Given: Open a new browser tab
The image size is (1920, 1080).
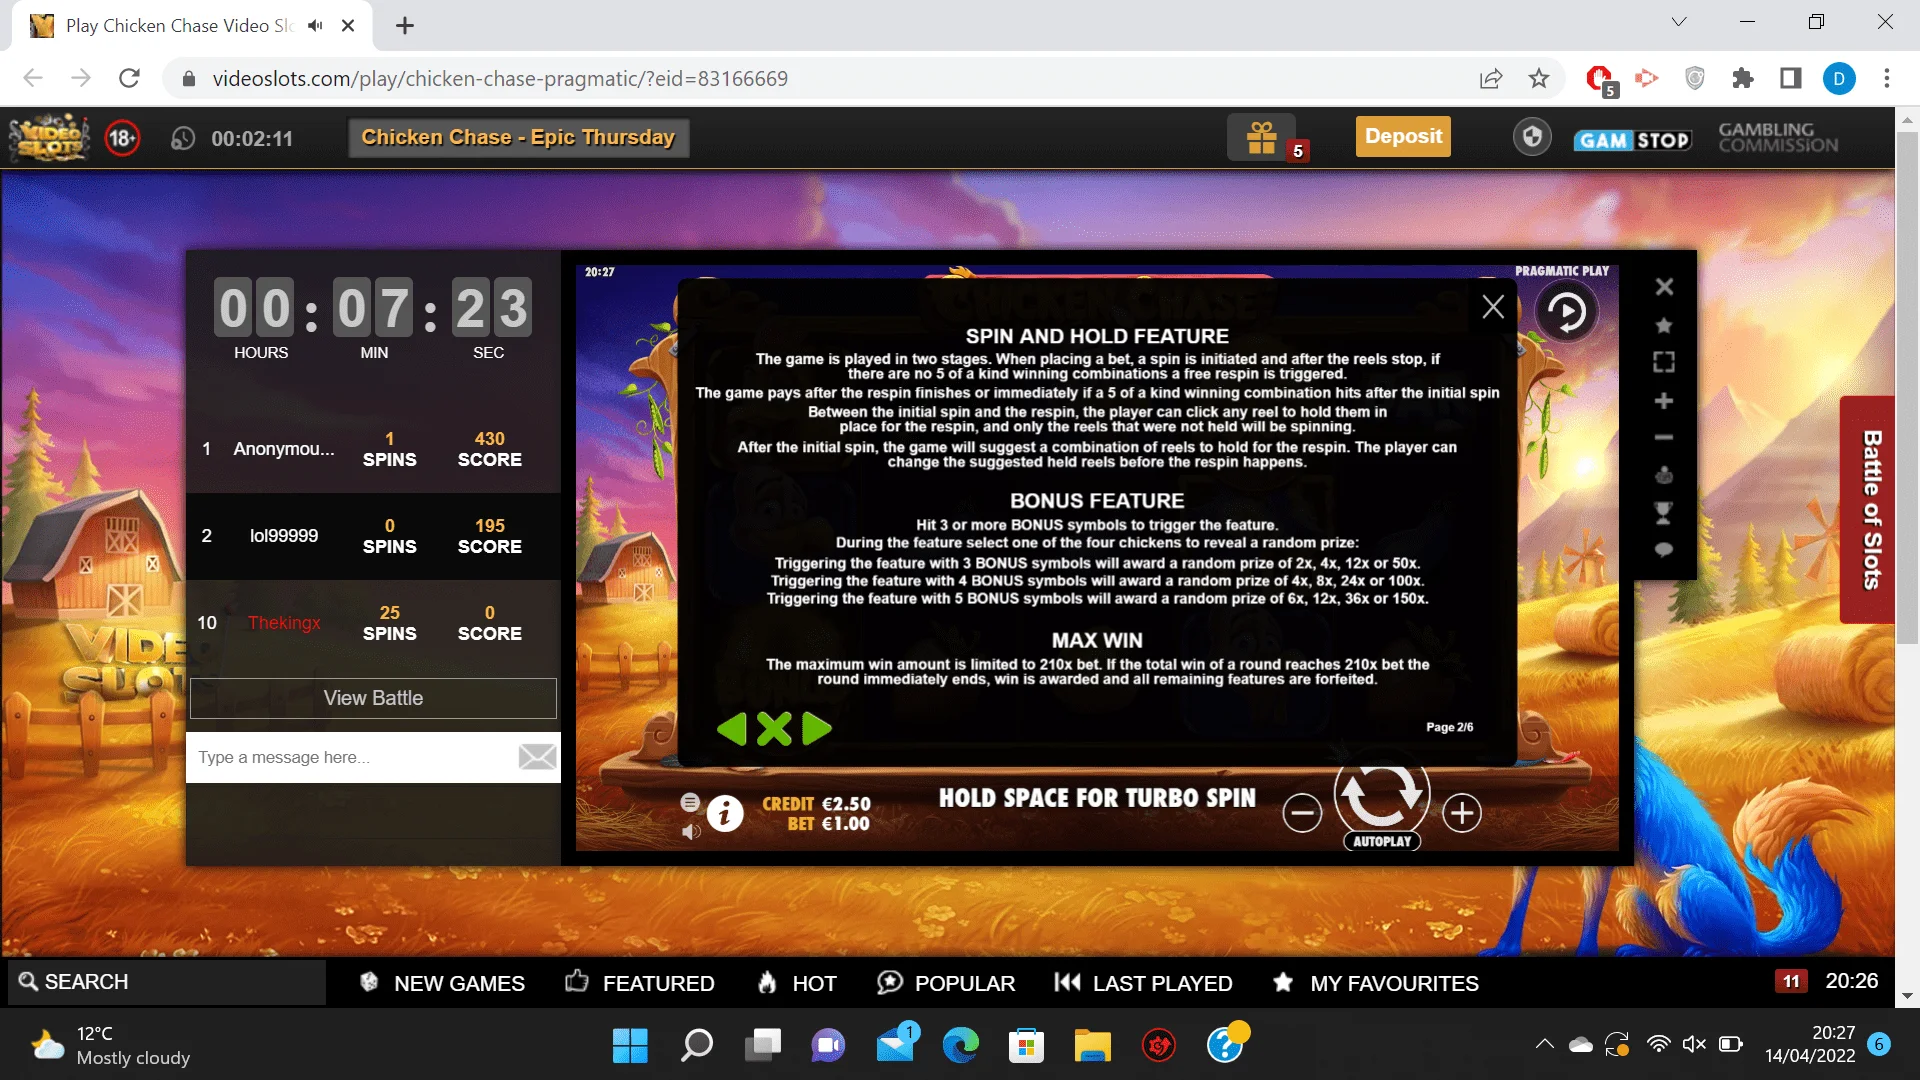Looking at the screenshot, I should (x=405, y=26).
